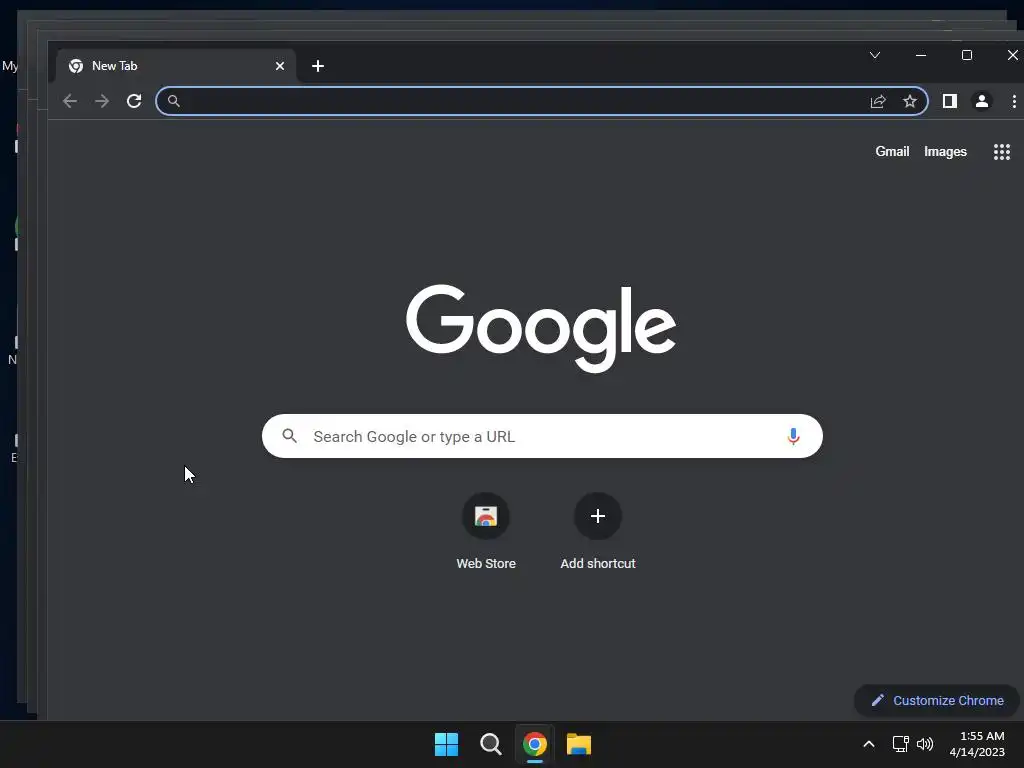1024x768 pixels.
Task: Start voice search with the microphone
Action: tap(793, 436)
